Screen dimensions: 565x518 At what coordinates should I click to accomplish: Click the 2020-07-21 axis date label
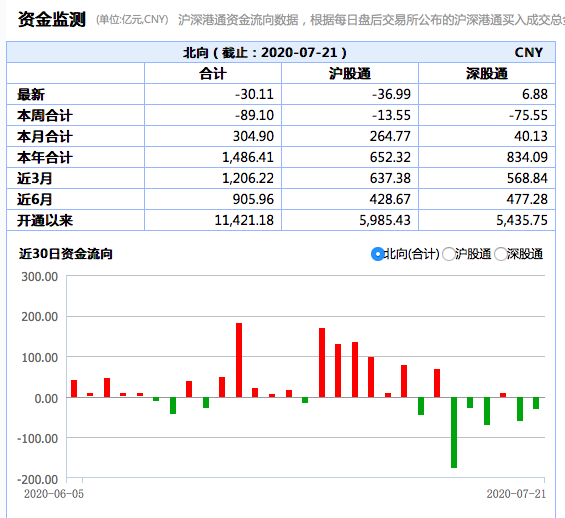click(x=516, y=494)
